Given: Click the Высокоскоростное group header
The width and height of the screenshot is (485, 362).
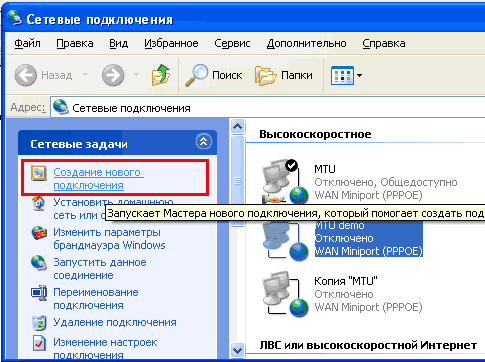Looking at the screenshot, I should click(x=315, y=134).
